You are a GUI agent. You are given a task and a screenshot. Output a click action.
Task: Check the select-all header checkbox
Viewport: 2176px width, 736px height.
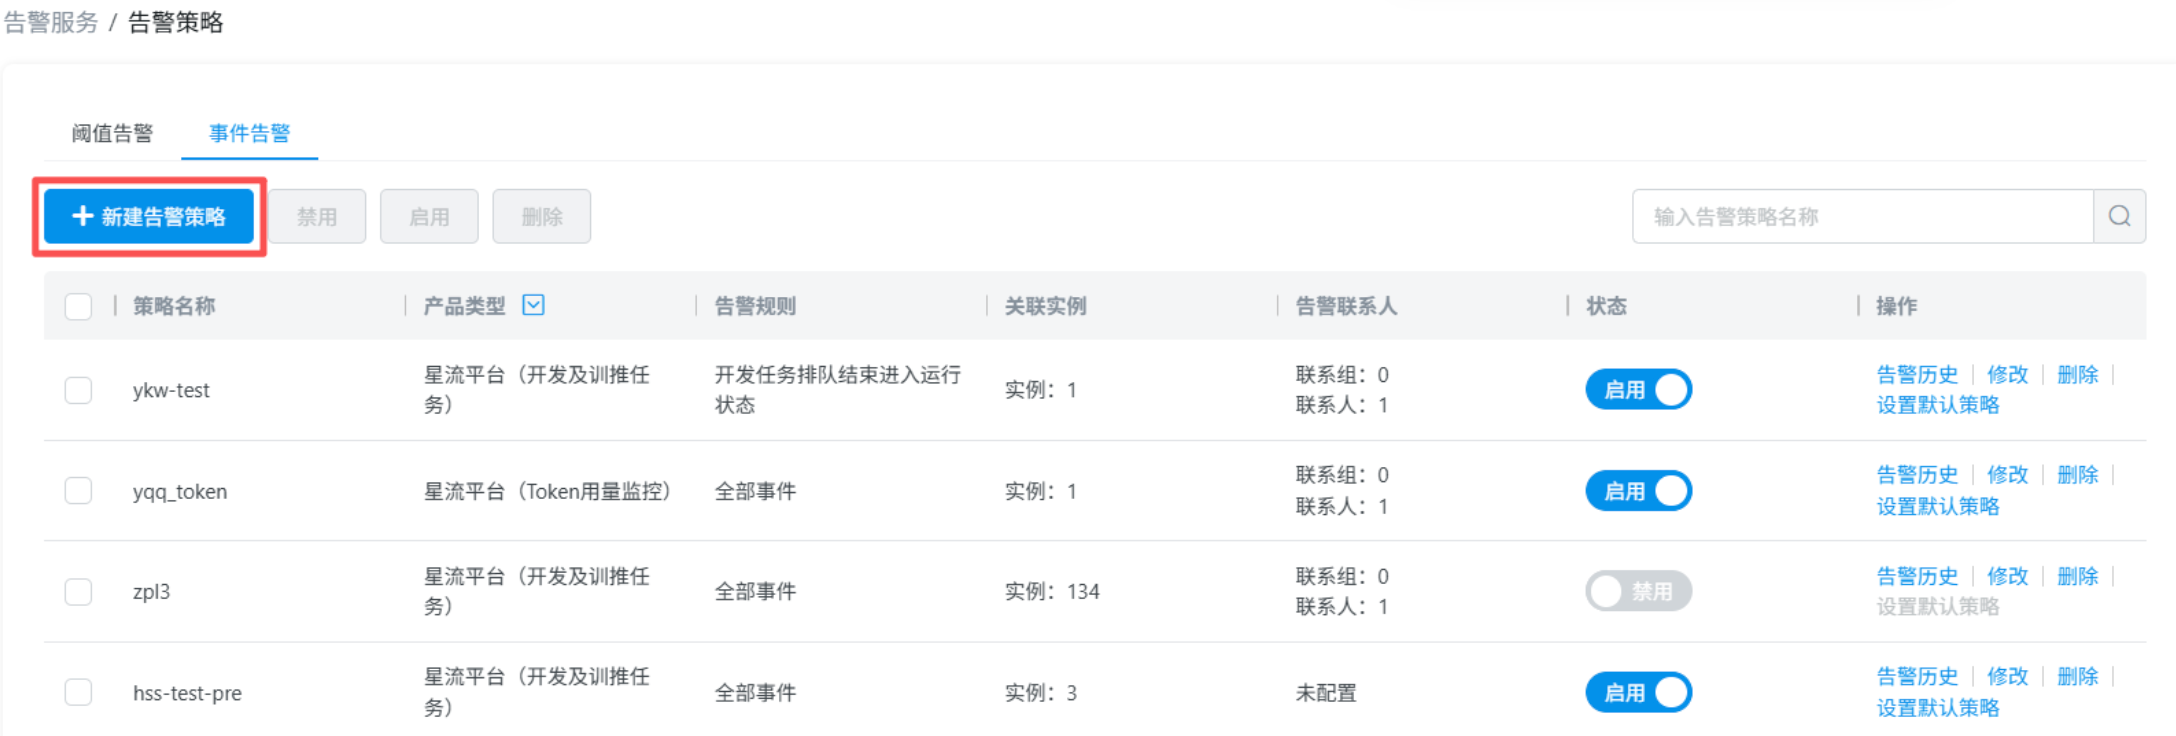click(x=78, y=306)
